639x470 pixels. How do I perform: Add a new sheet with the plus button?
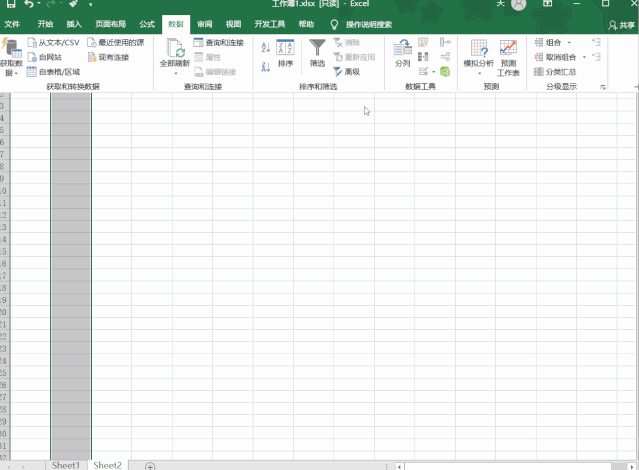(x=150, y=466)
